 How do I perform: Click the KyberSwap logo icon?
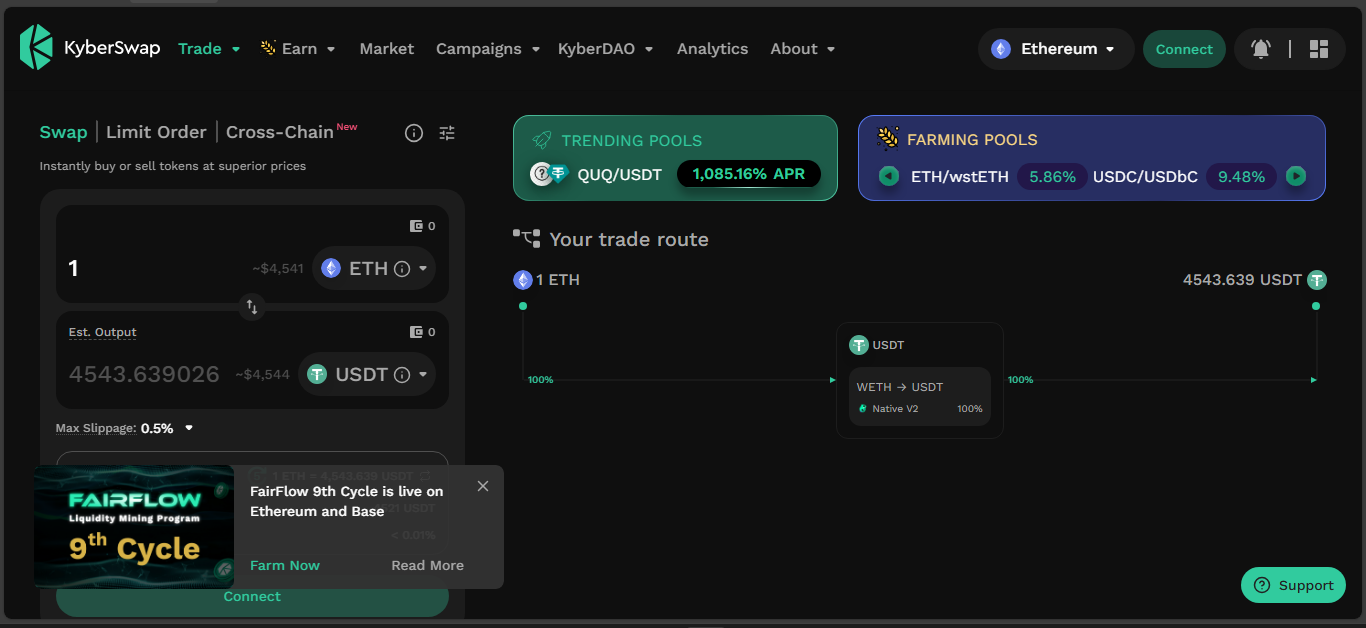[x=36, y=48]
